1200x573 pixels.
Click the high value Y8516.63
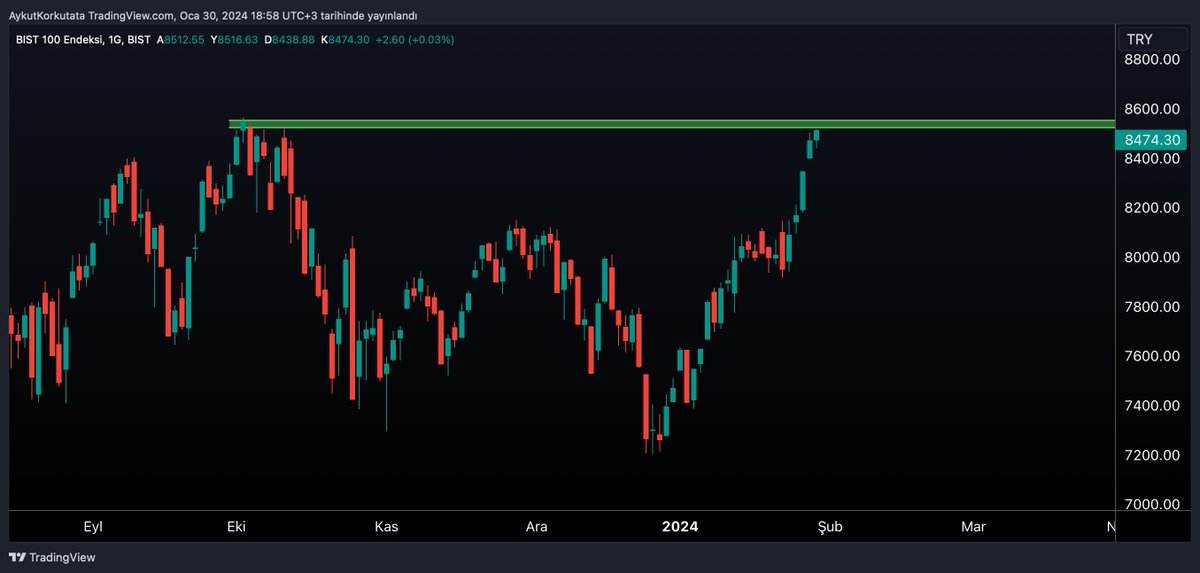tap(234, 39)
